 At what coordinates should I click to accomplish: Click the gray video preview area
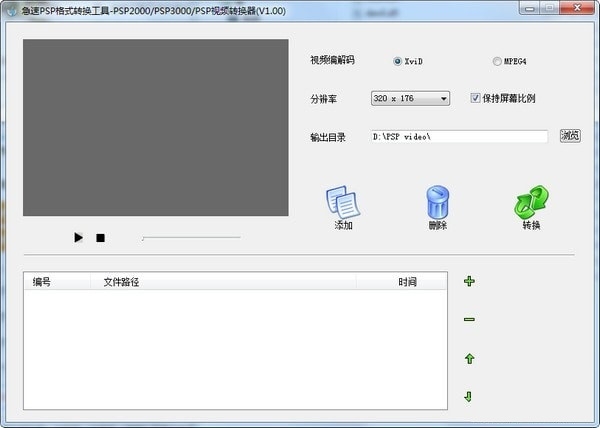(156, 127)
